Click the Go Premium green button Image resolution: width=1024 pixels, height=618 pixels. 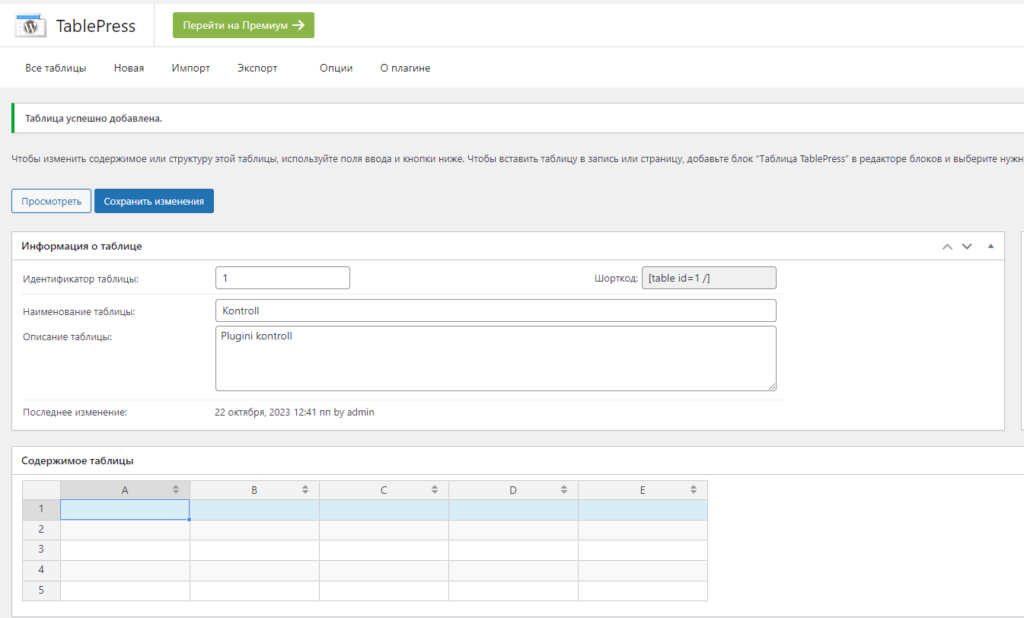click(x=243, y=25)
